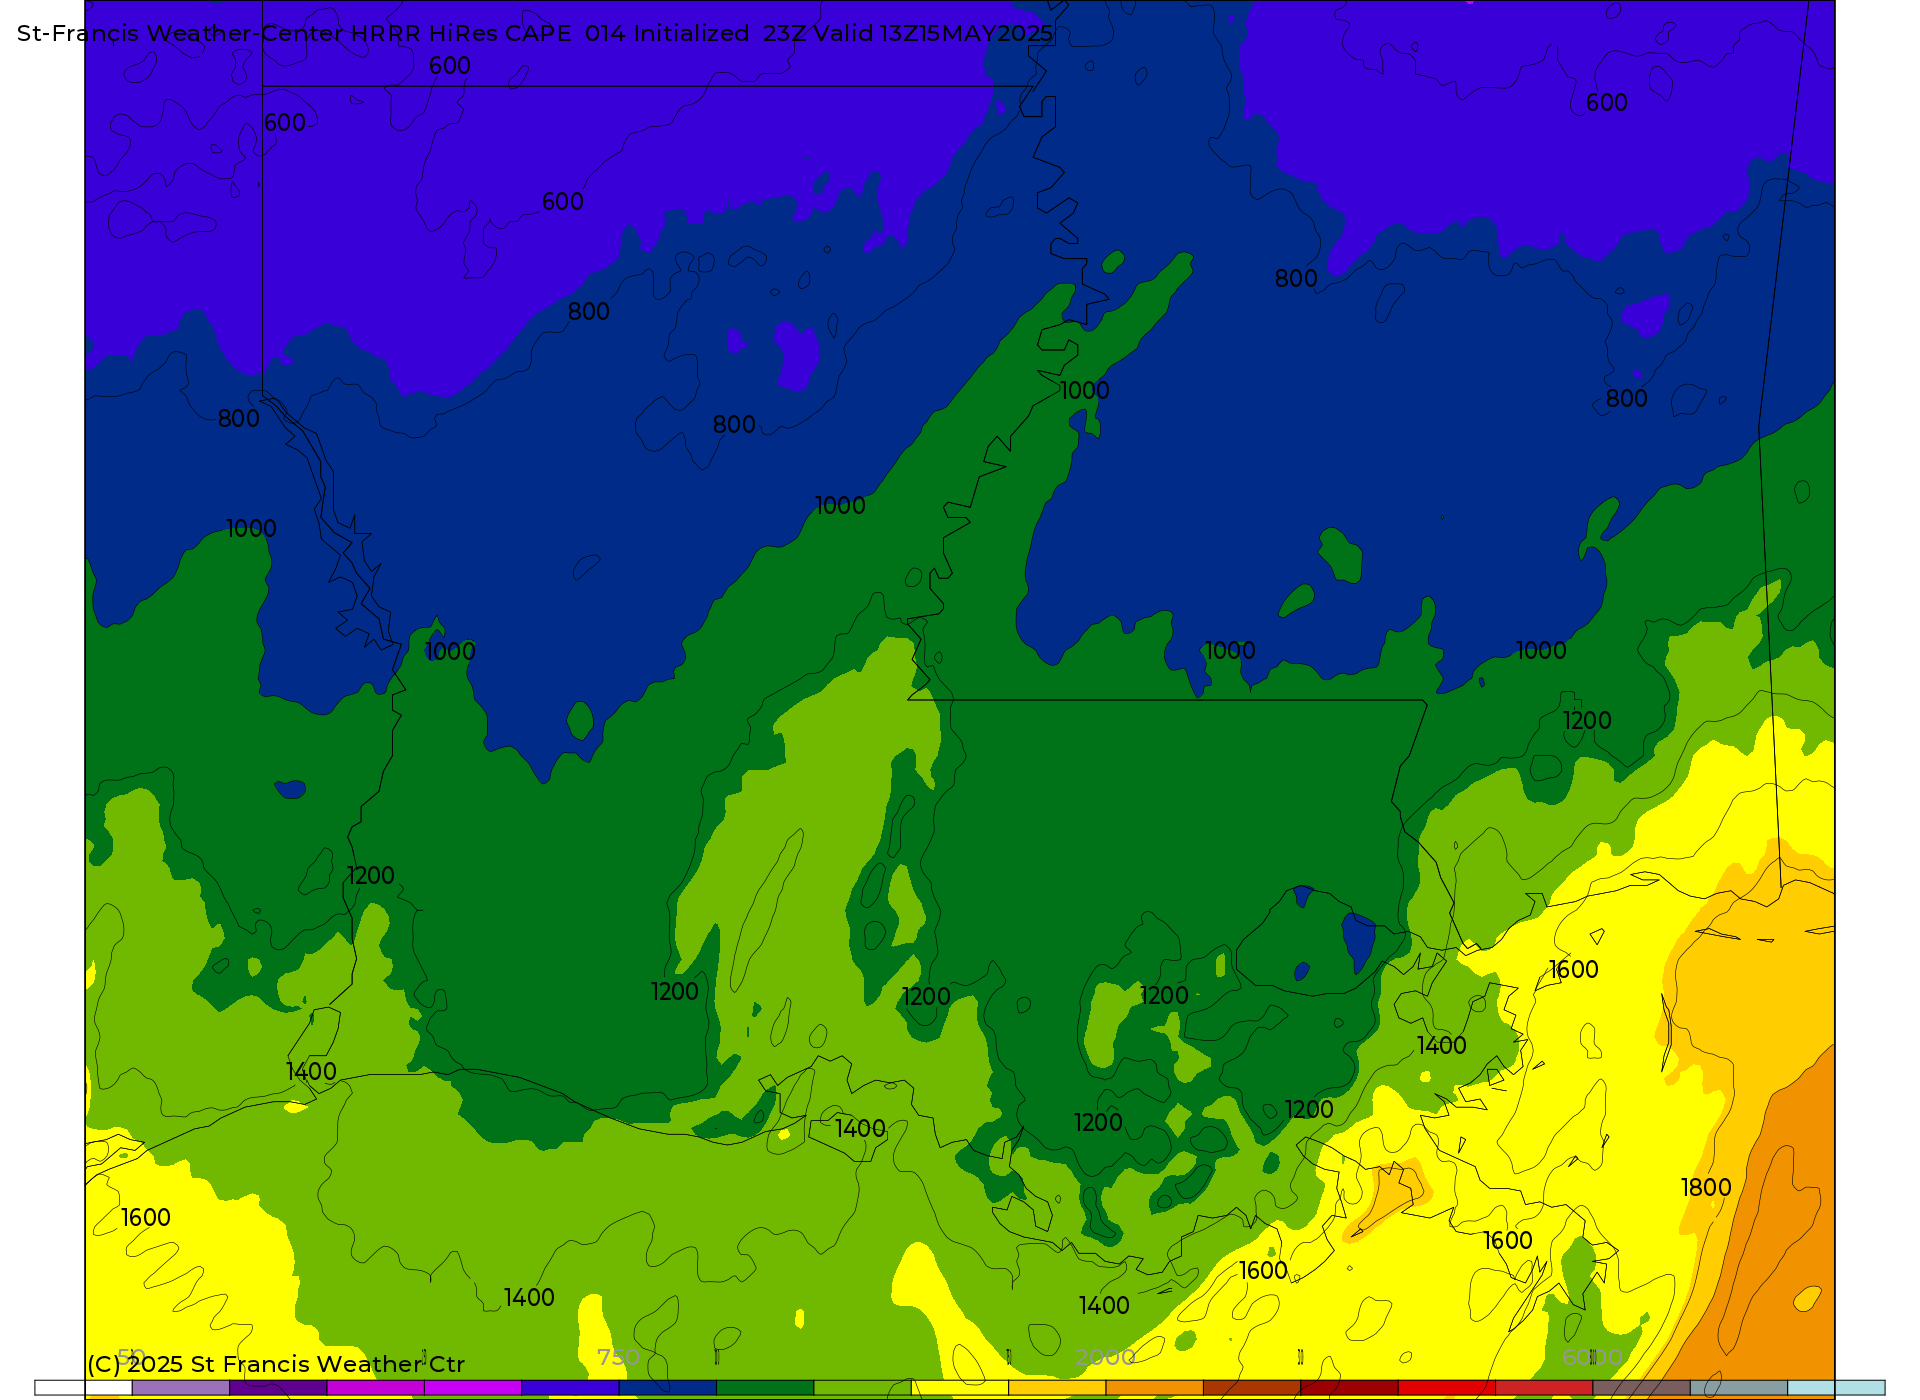
Task: Click the '6000' legend value label
Action: pyautogui.click(x=1592, y=1357)
